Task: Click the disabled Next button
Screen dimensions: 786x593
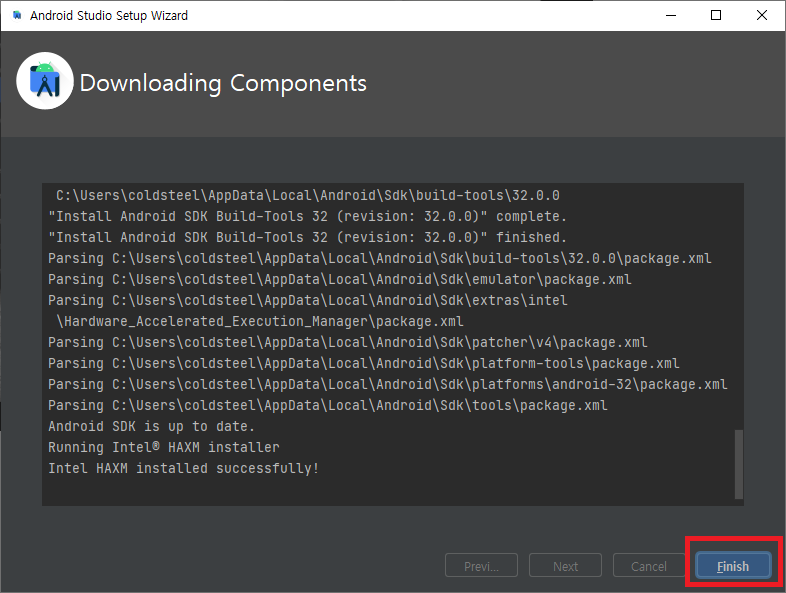Action: point(565,566)
